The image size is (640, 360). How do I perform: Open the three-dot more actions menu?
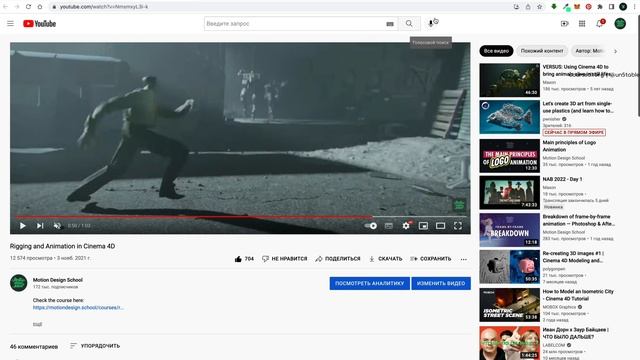click(464, 259)
